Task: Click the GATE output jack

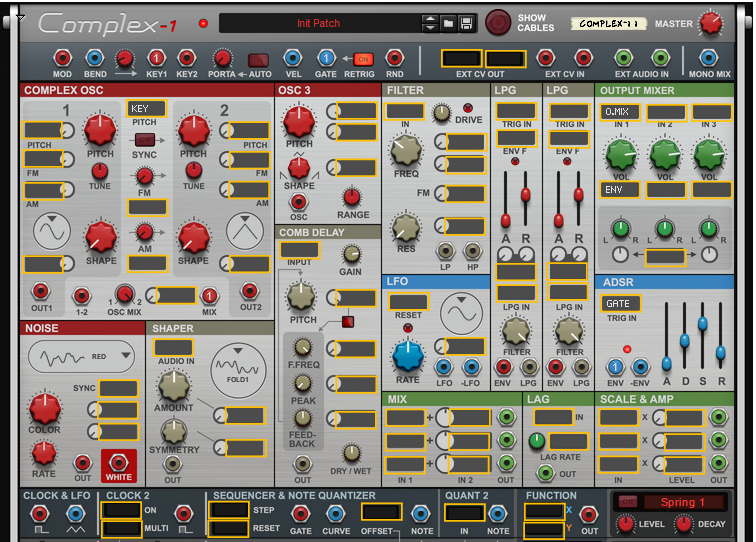Action: (326, 58)
